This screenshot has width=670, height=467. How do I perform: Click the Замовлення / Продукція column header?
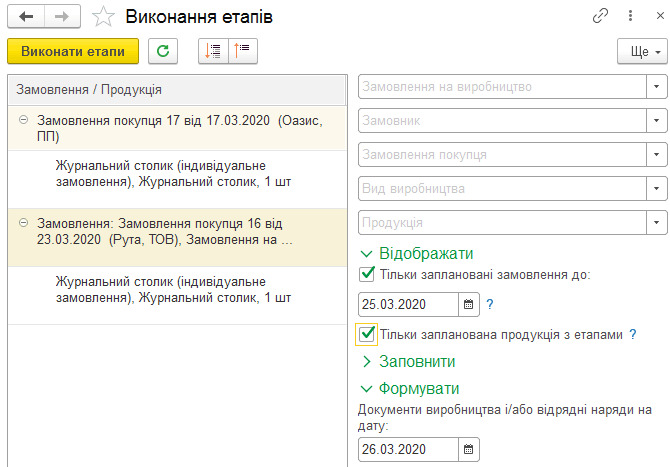[176, 90]
